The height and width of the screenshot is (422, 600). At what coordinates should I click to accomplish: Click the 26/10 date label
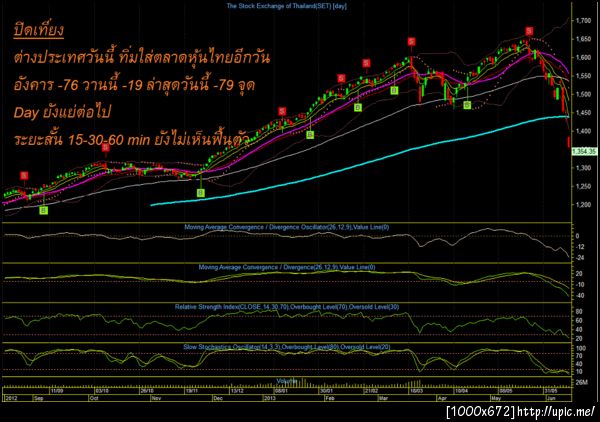click(x=147, y=391)
